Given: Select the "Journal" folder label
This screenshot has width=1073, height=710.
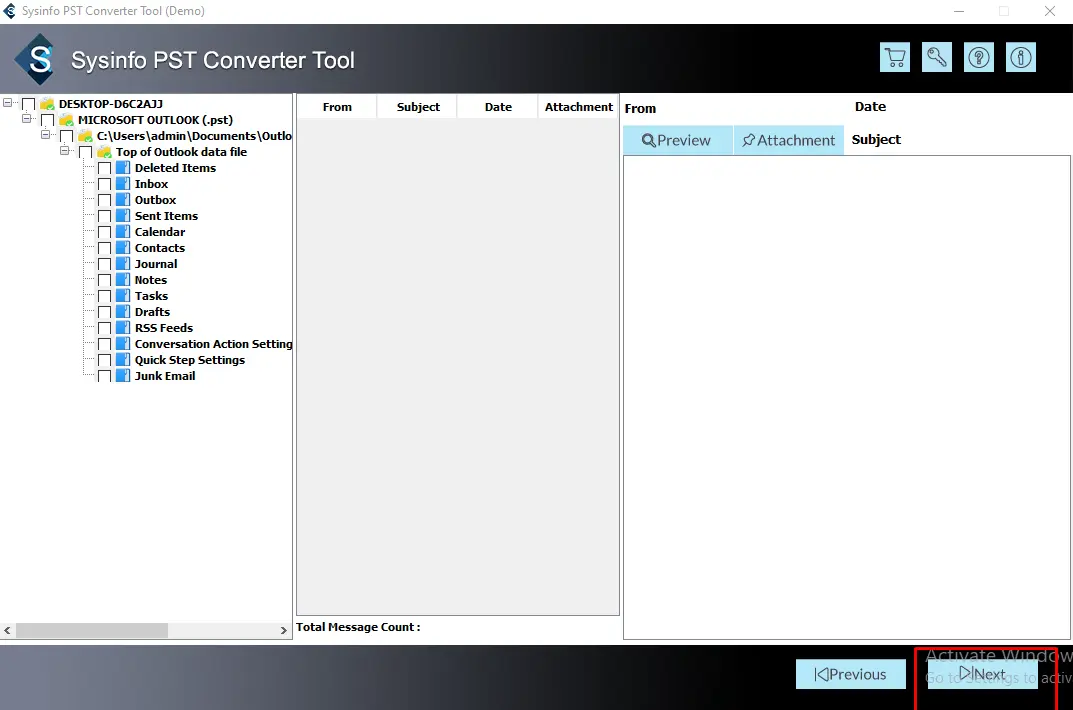Looking at the screenshot, I should tap(156, 264).
